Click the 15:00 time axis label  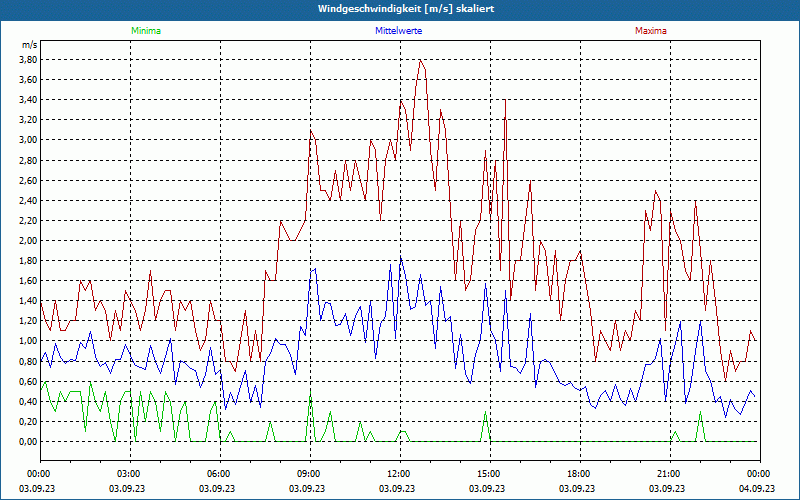click(490, 474)
